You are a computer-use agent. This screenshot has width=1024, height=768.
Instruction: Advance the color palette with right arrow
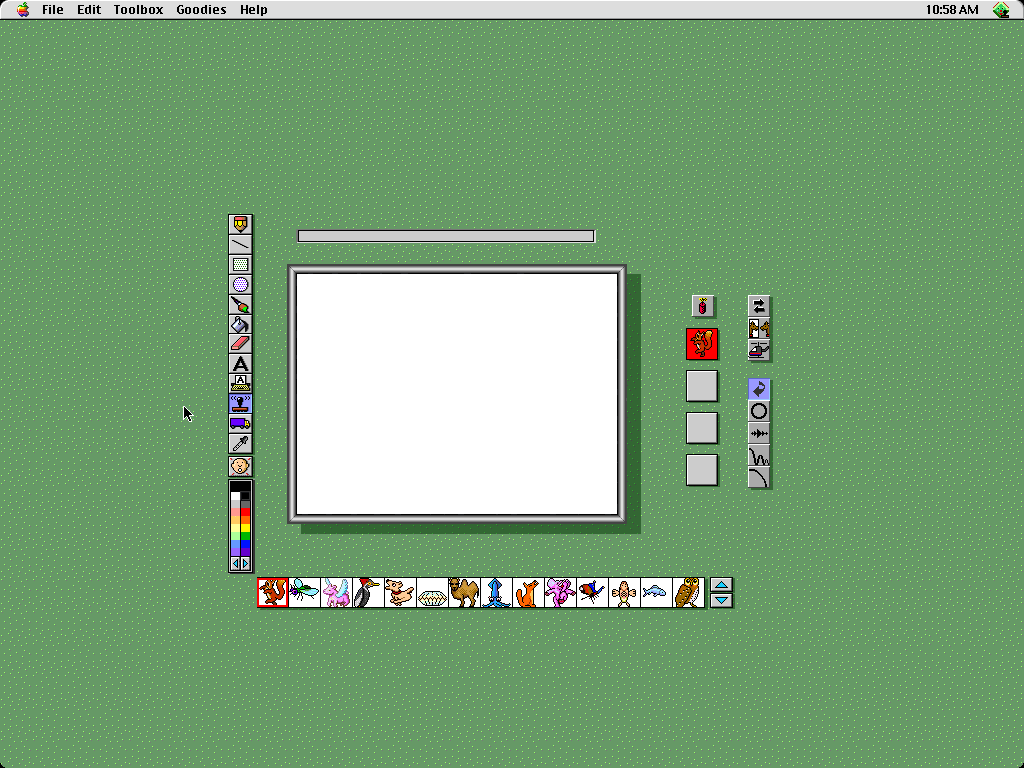click(x=246, y=563)
